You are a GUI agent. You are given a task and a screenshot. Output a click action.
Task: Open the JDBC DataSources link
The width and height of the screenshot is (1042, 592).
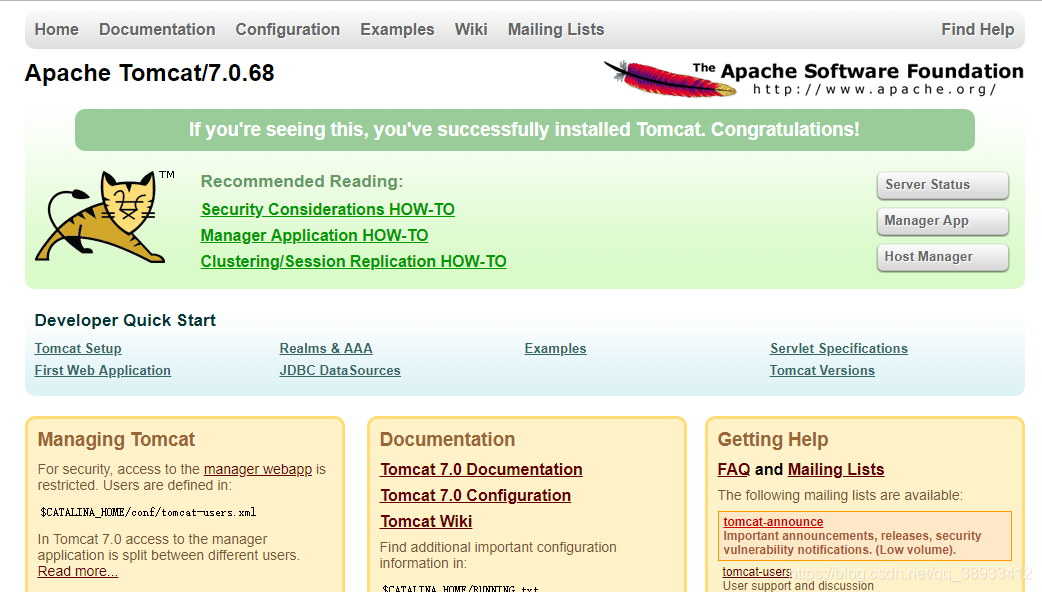pyautogui.click(x=340, y=370)
